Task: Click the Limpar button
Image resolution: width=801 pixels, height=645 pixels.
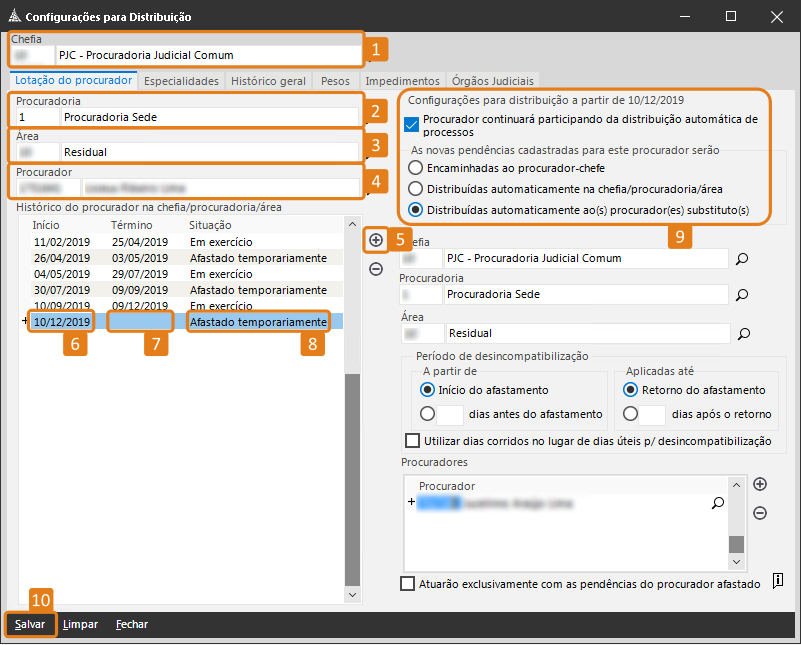Action: coord(80,624)
